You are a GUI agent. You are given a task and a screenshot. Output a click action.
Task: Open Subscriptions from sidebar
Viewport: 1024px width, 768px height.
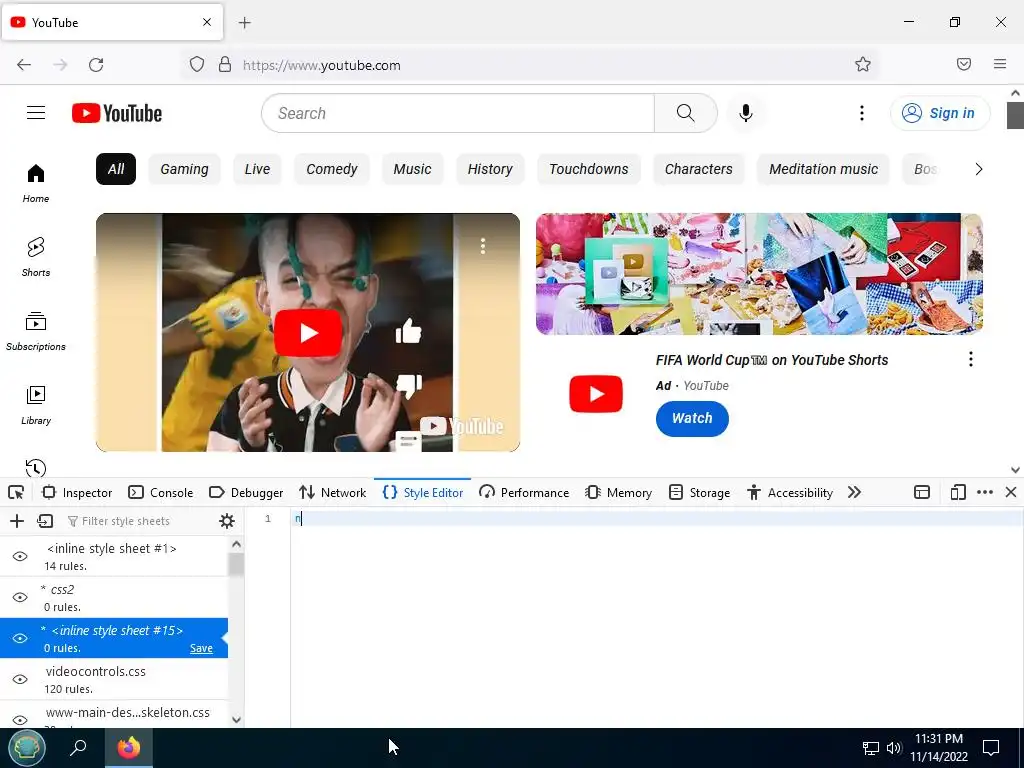36,331
